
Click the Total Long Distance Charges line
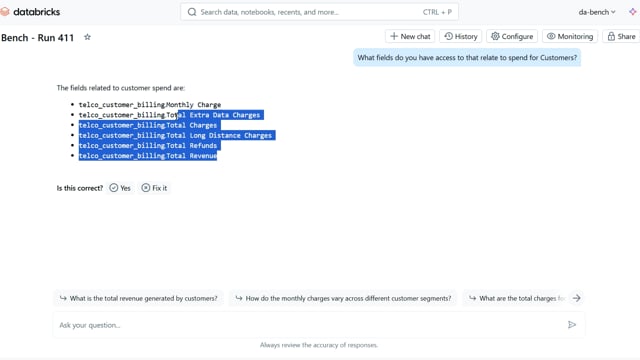coord(175,136)
